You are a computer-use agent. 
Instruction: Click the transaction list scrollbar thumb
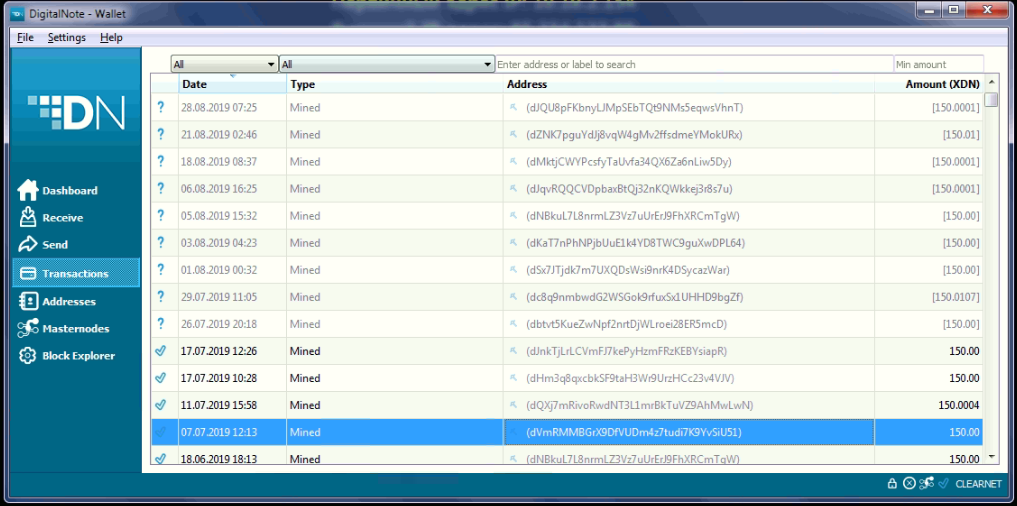[x=991, y=99]
